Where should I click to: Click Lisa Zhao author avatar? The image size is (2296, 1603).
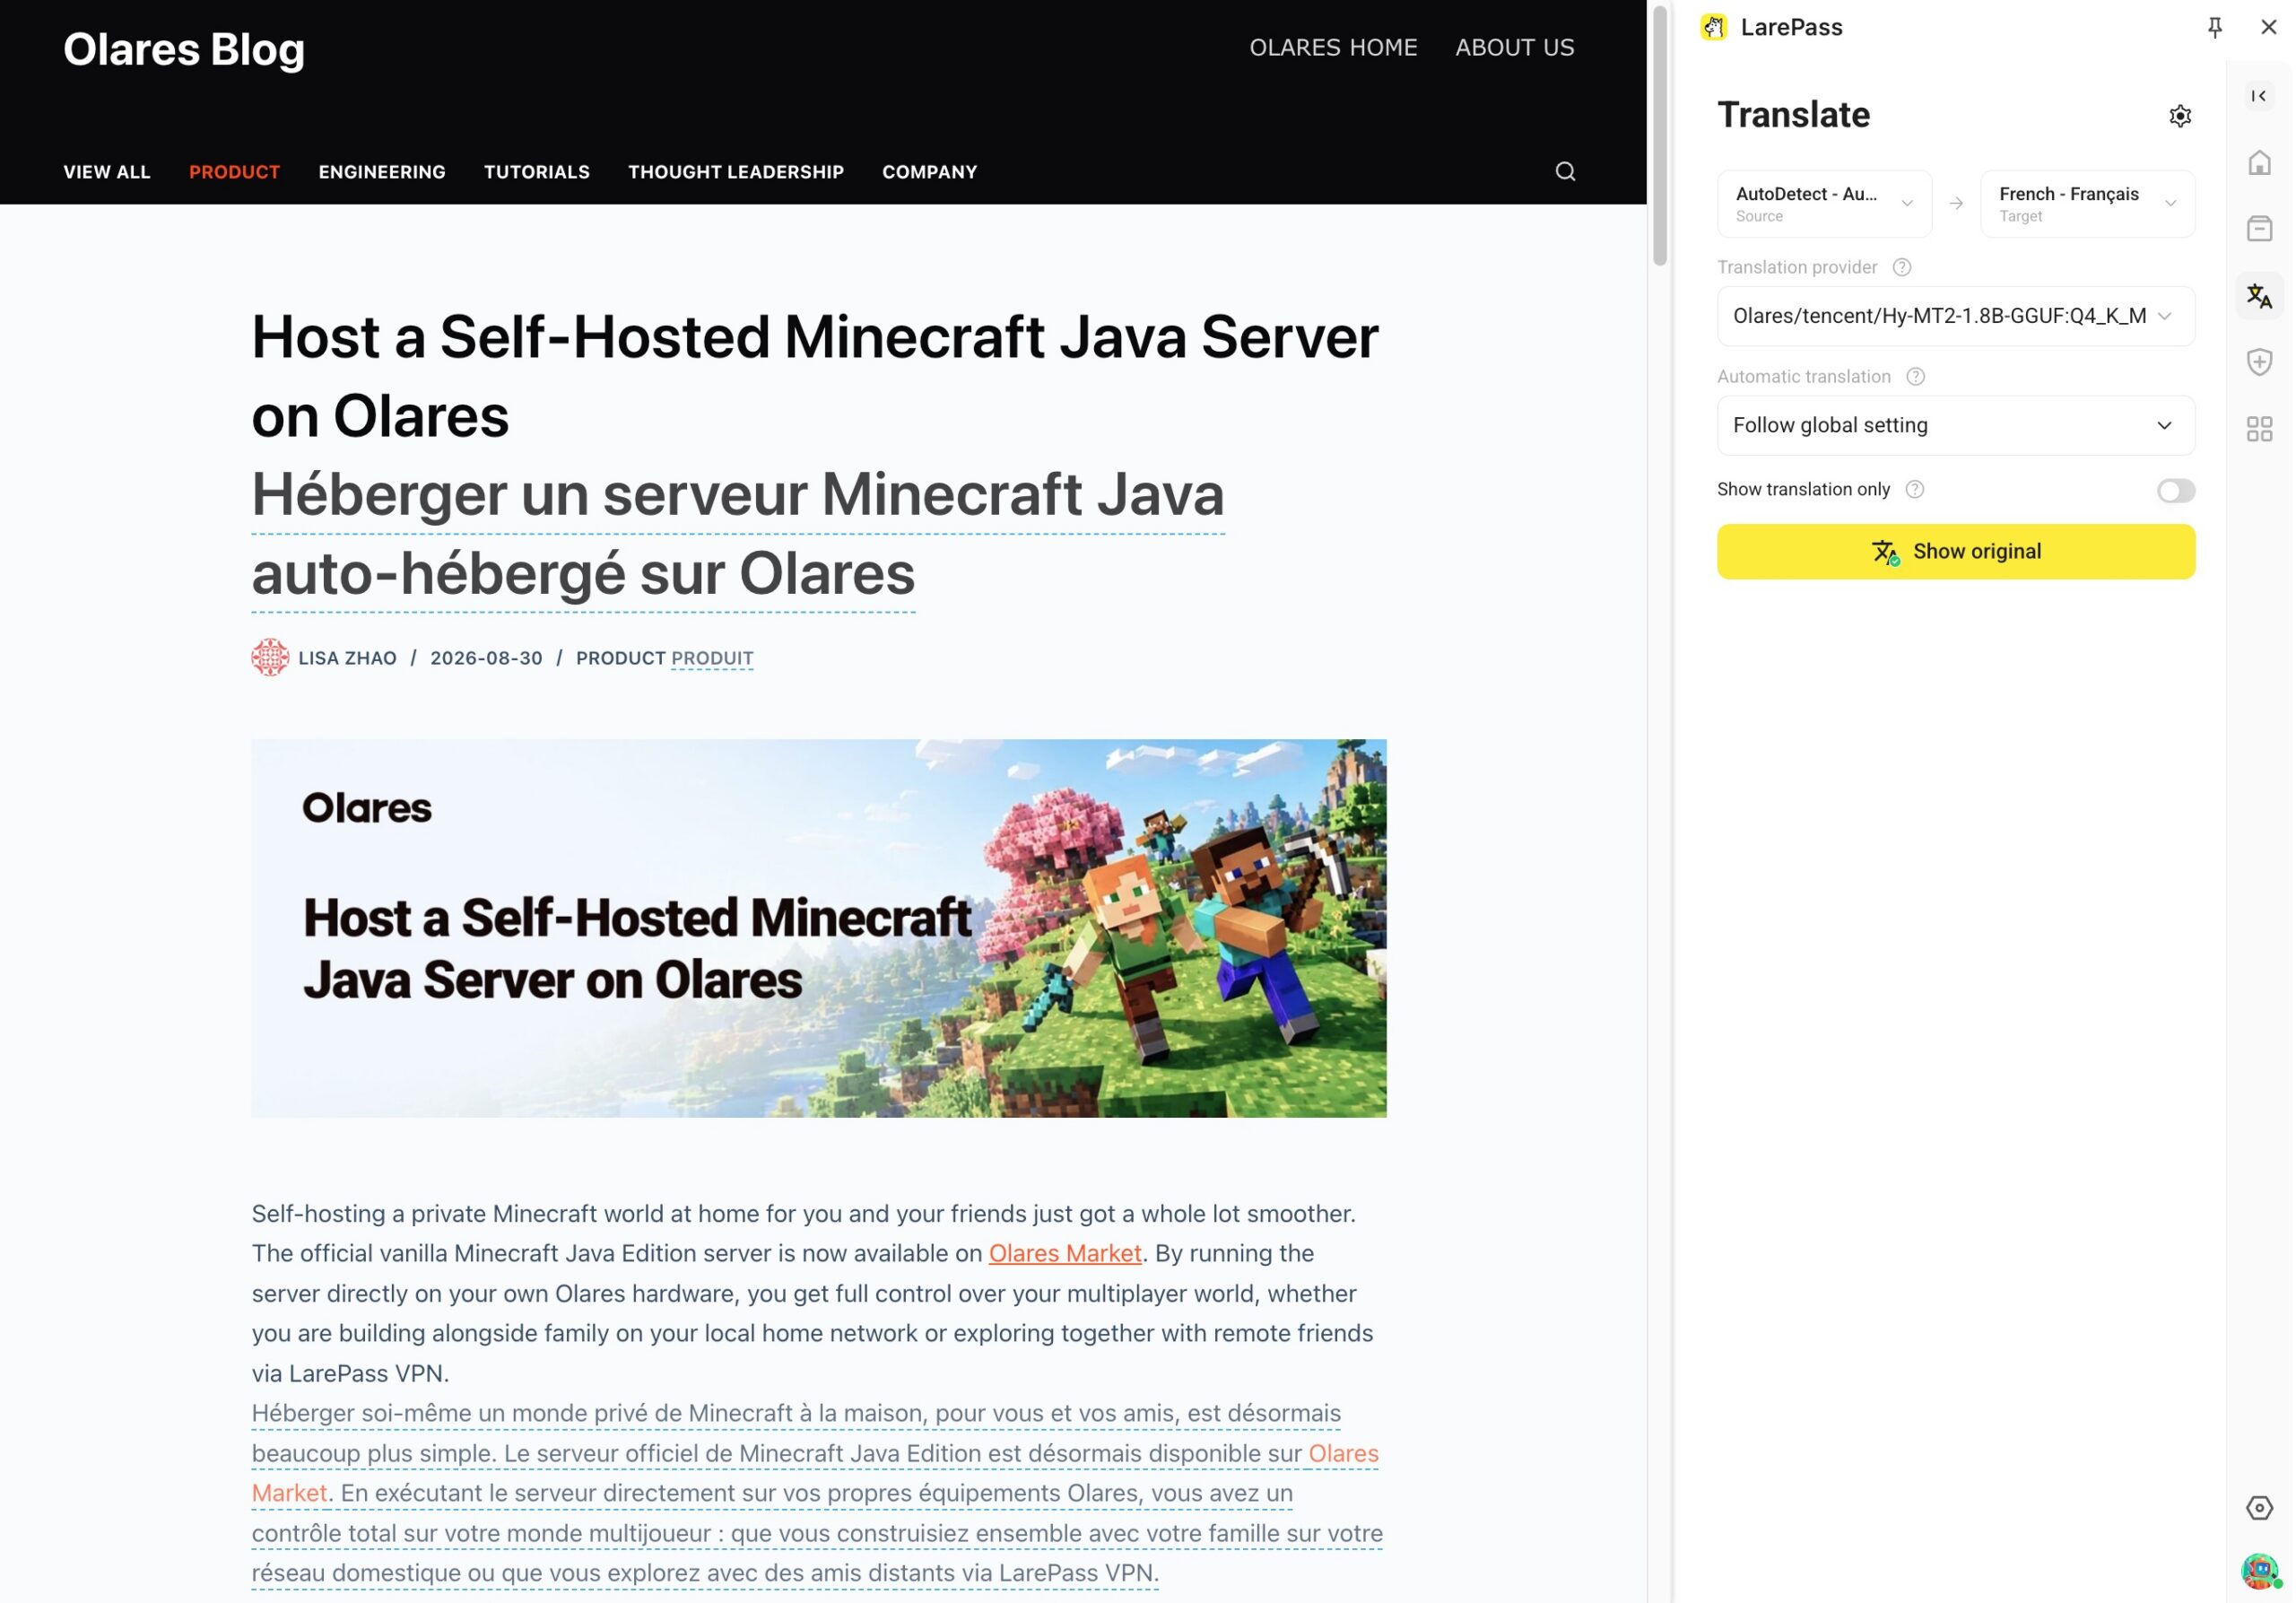tap(270, 657)
